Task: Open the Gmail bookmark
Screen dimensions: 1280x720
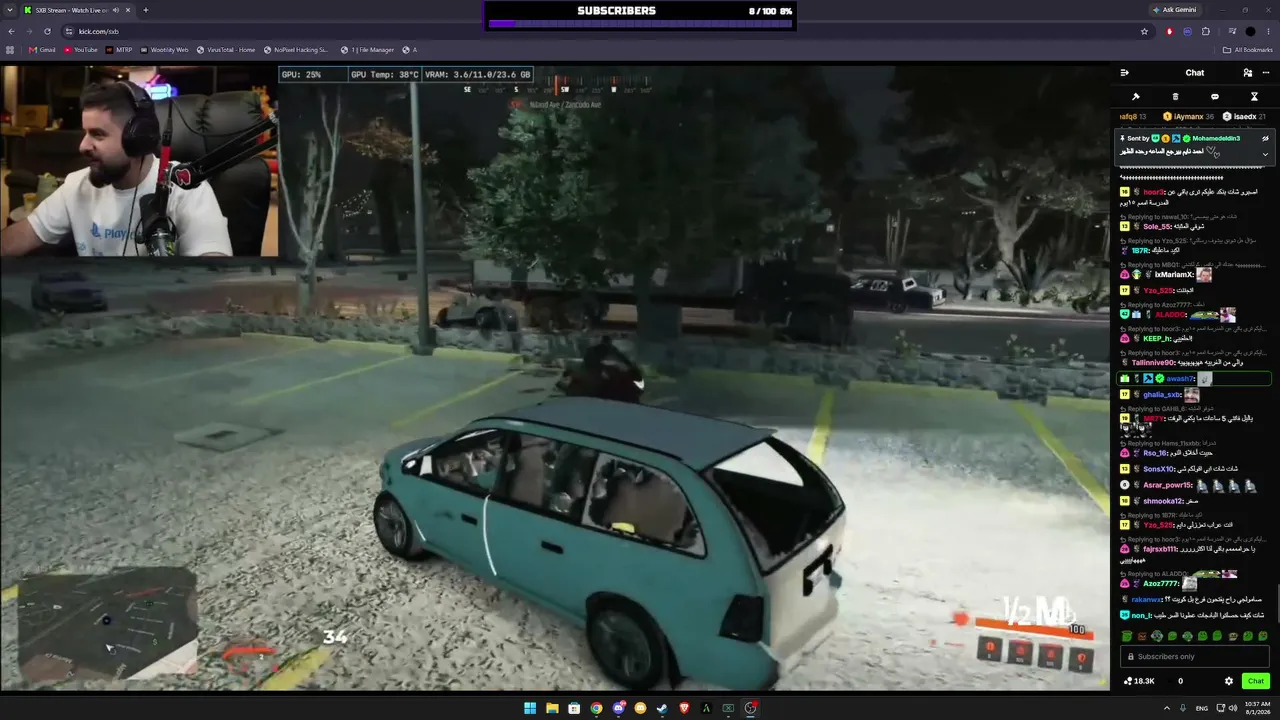Action: click(42, 50)
